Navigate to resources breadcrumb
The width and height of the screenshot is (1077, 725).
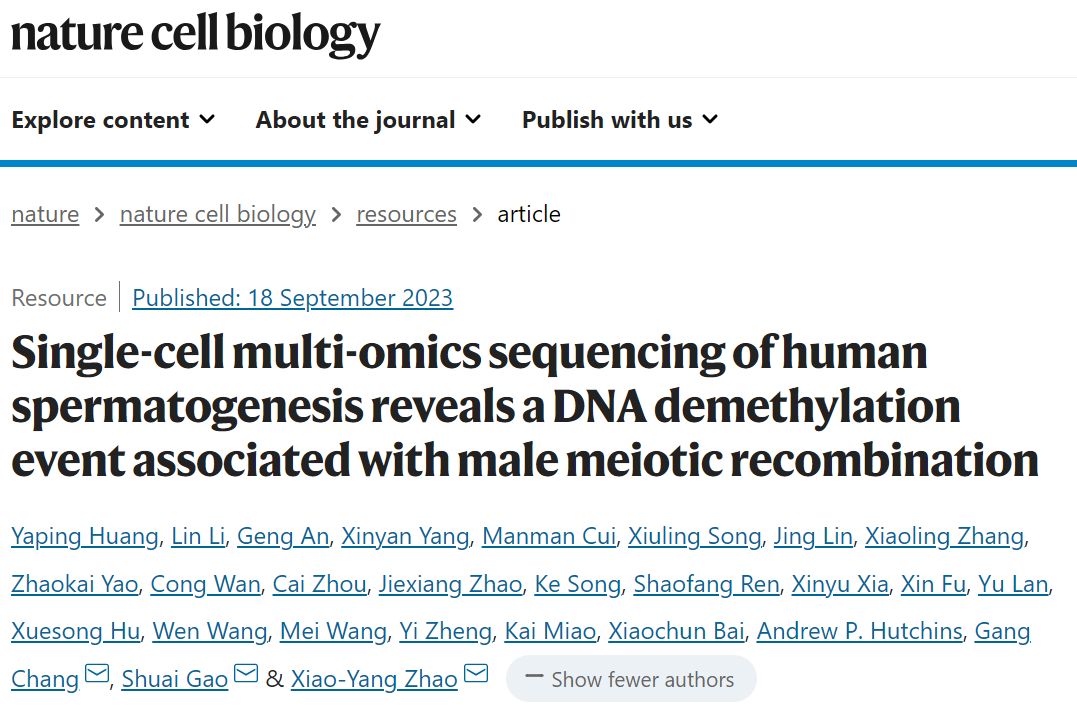tap(406, 214)
